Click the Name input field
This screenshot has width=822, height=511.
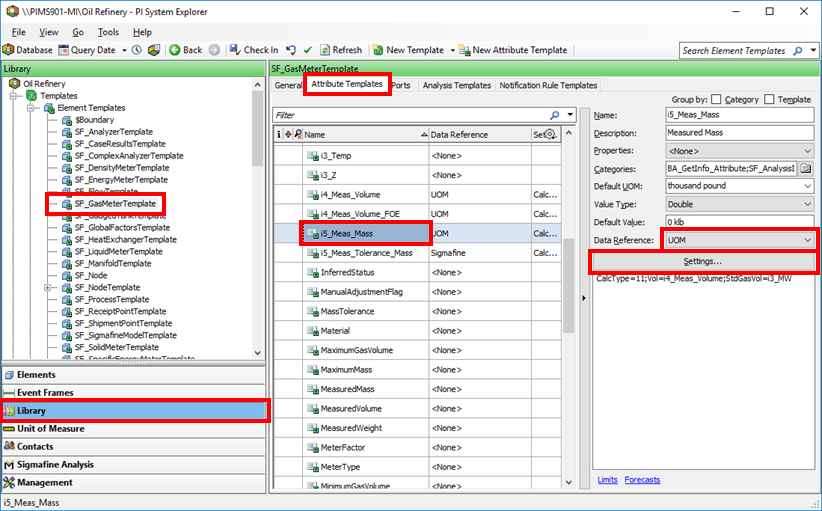pyautogui.click(x=740, y=115)
